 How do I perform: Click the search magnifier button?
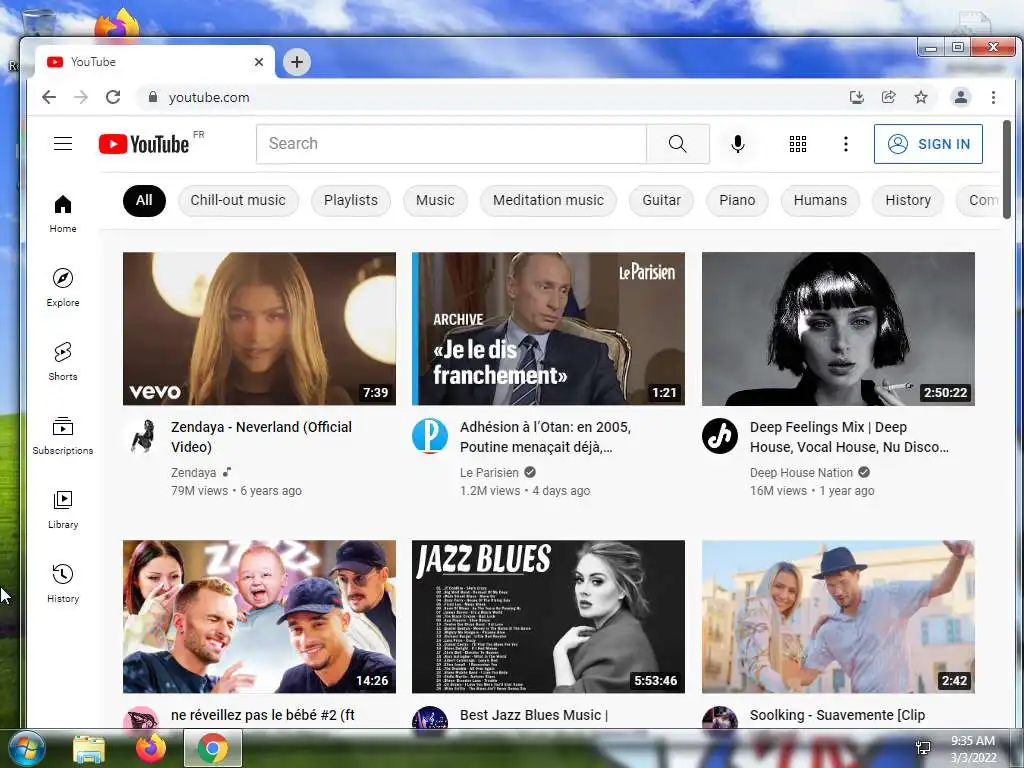(678, 144)
